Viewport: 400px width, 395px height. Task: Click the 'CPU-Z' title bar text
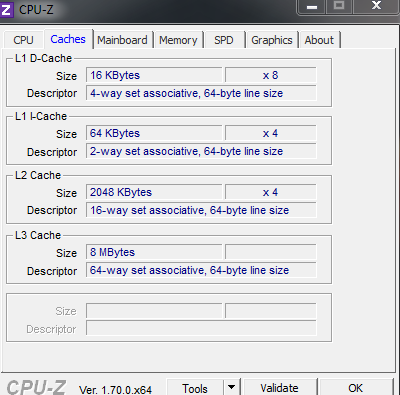click(x=36, y=9)
